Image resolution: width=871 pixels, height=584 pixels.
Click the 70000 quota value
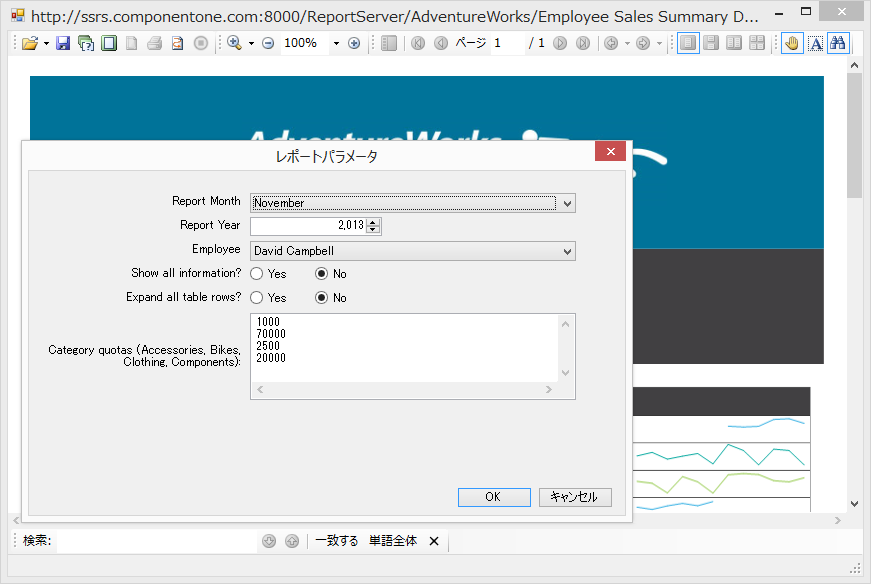(271, 334)
